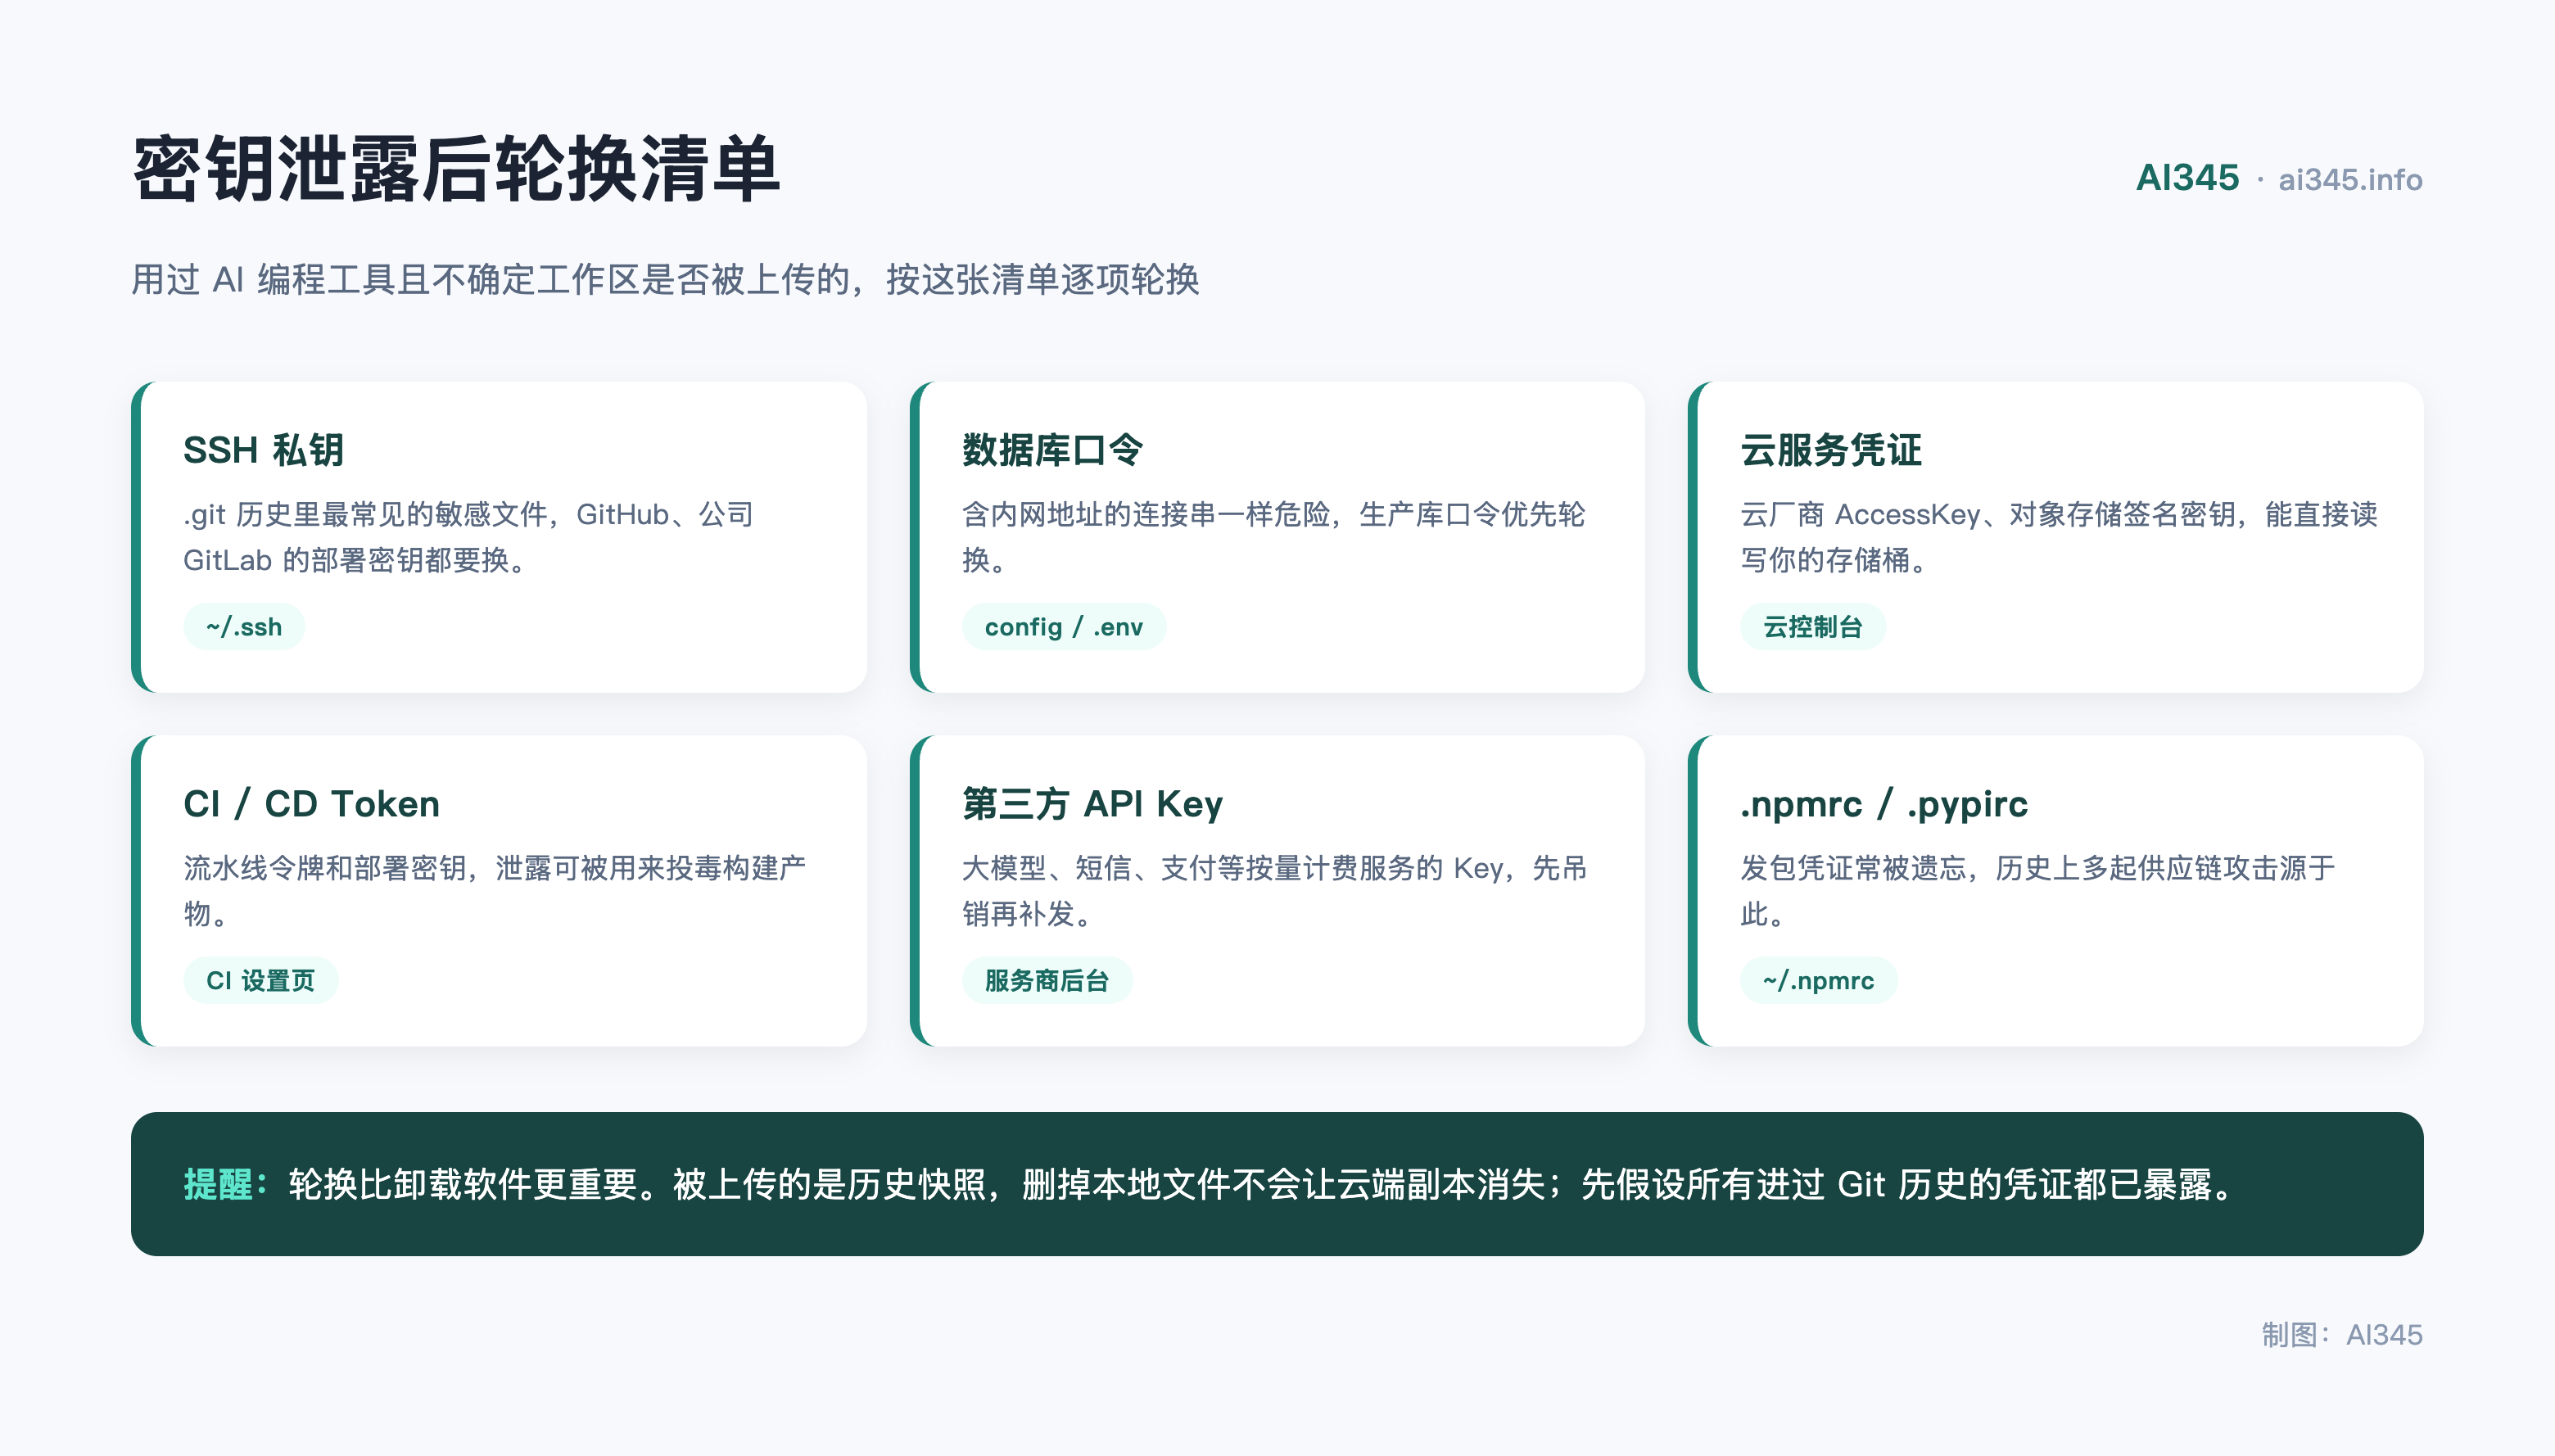The image size is (2555, 1456).
Task: Select the CI / CD Token heading
Action: [x=311, y=804]
